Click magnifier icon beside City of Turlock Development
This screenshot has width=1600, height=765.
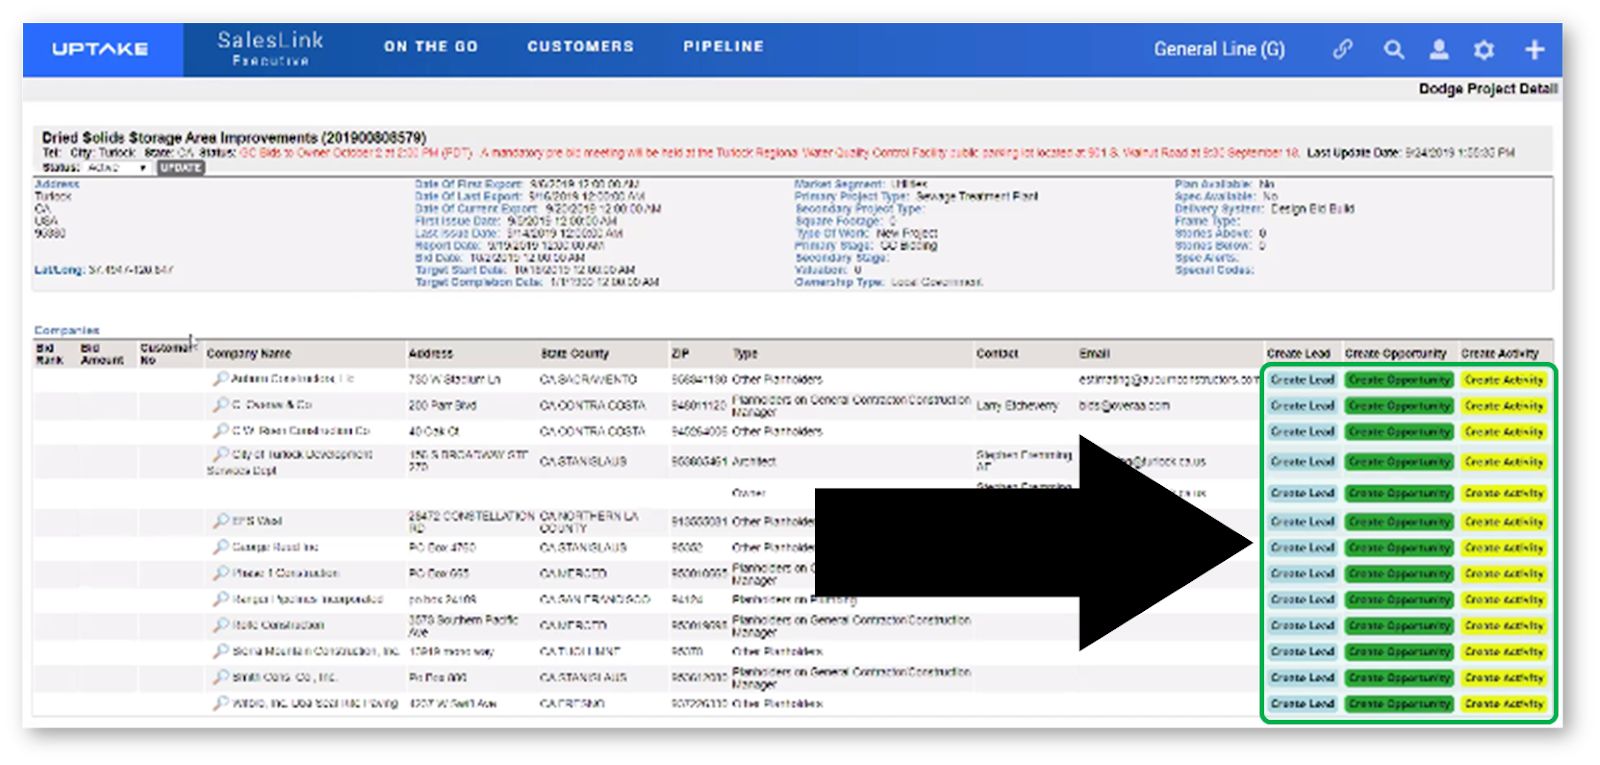220,455
